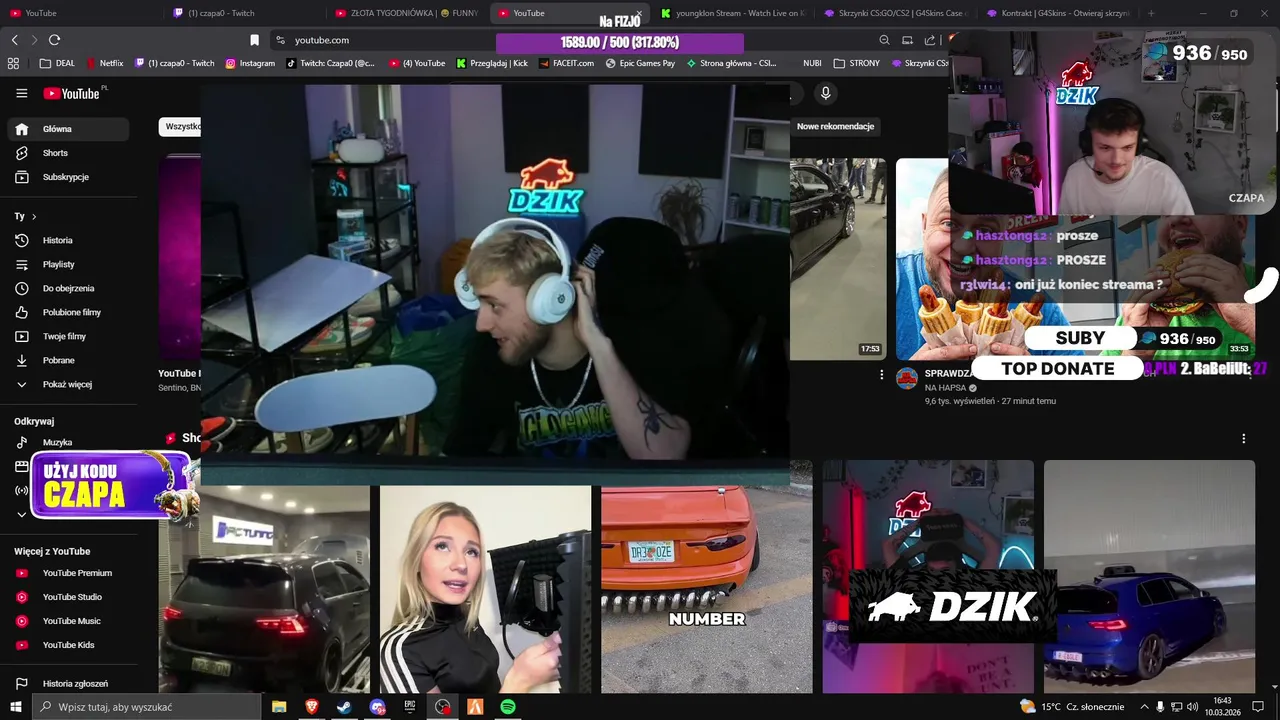Open Shorts from the sidebar
This screenshot has height=720, width=1280.
click(68, 153)
